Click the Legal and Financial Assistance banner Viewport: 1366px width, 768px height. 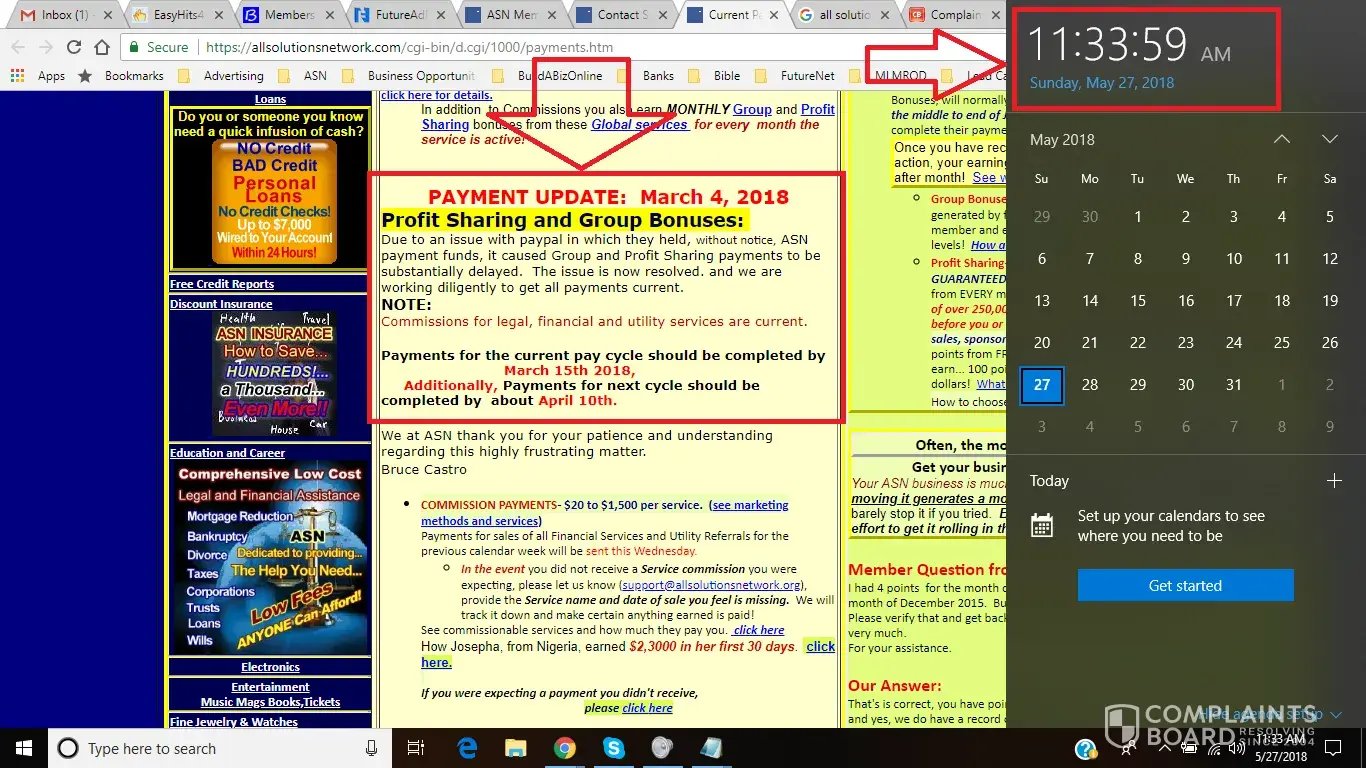click(x=270, y=557)
